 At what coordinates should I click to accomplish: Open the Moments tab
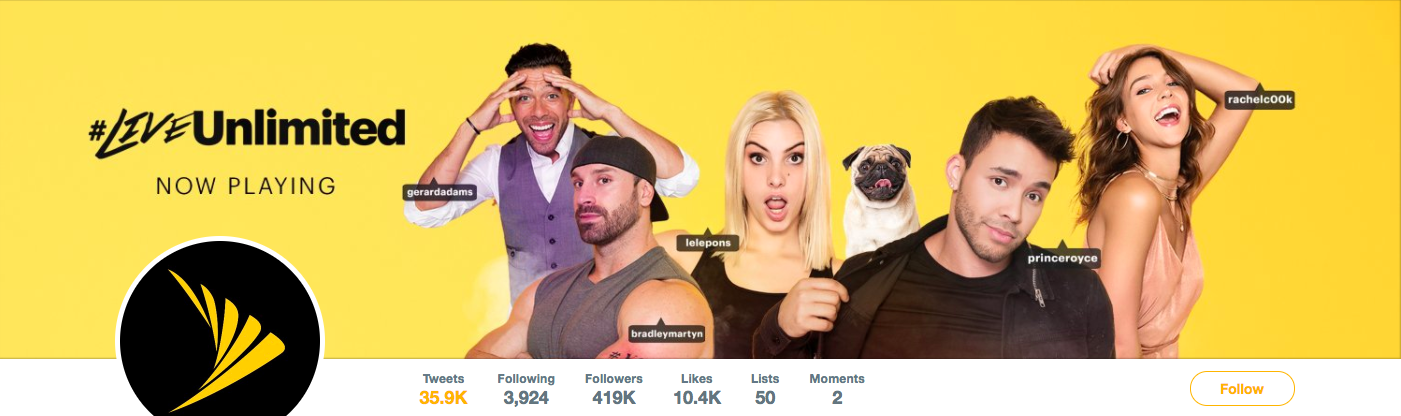pos(837,389)
